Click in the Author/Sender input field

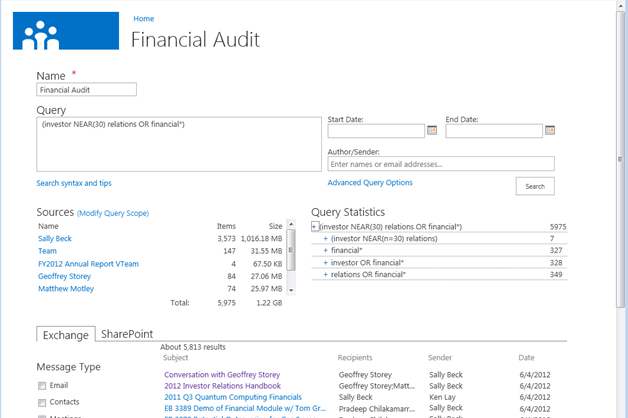click(x=440, y=164)
